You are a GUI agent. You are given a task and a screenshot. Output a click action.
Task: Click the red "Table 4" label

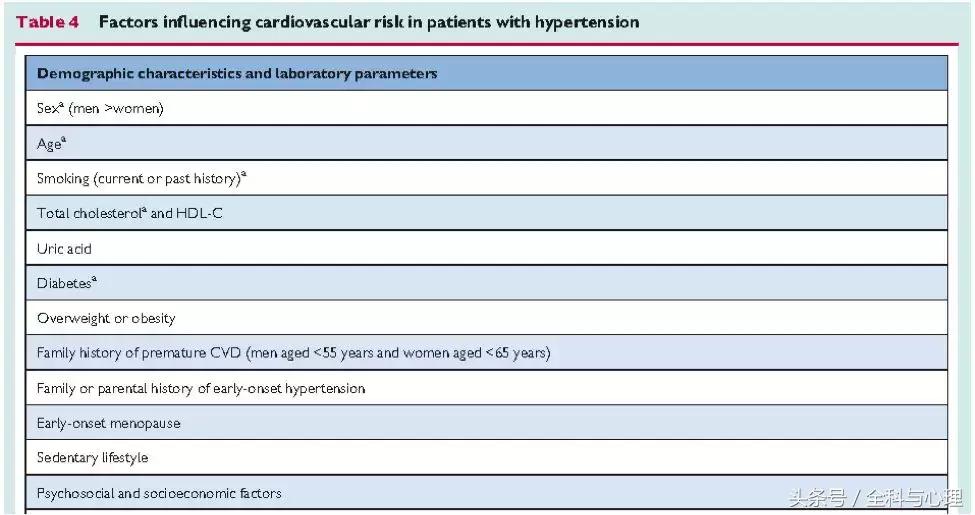[47, 22]
